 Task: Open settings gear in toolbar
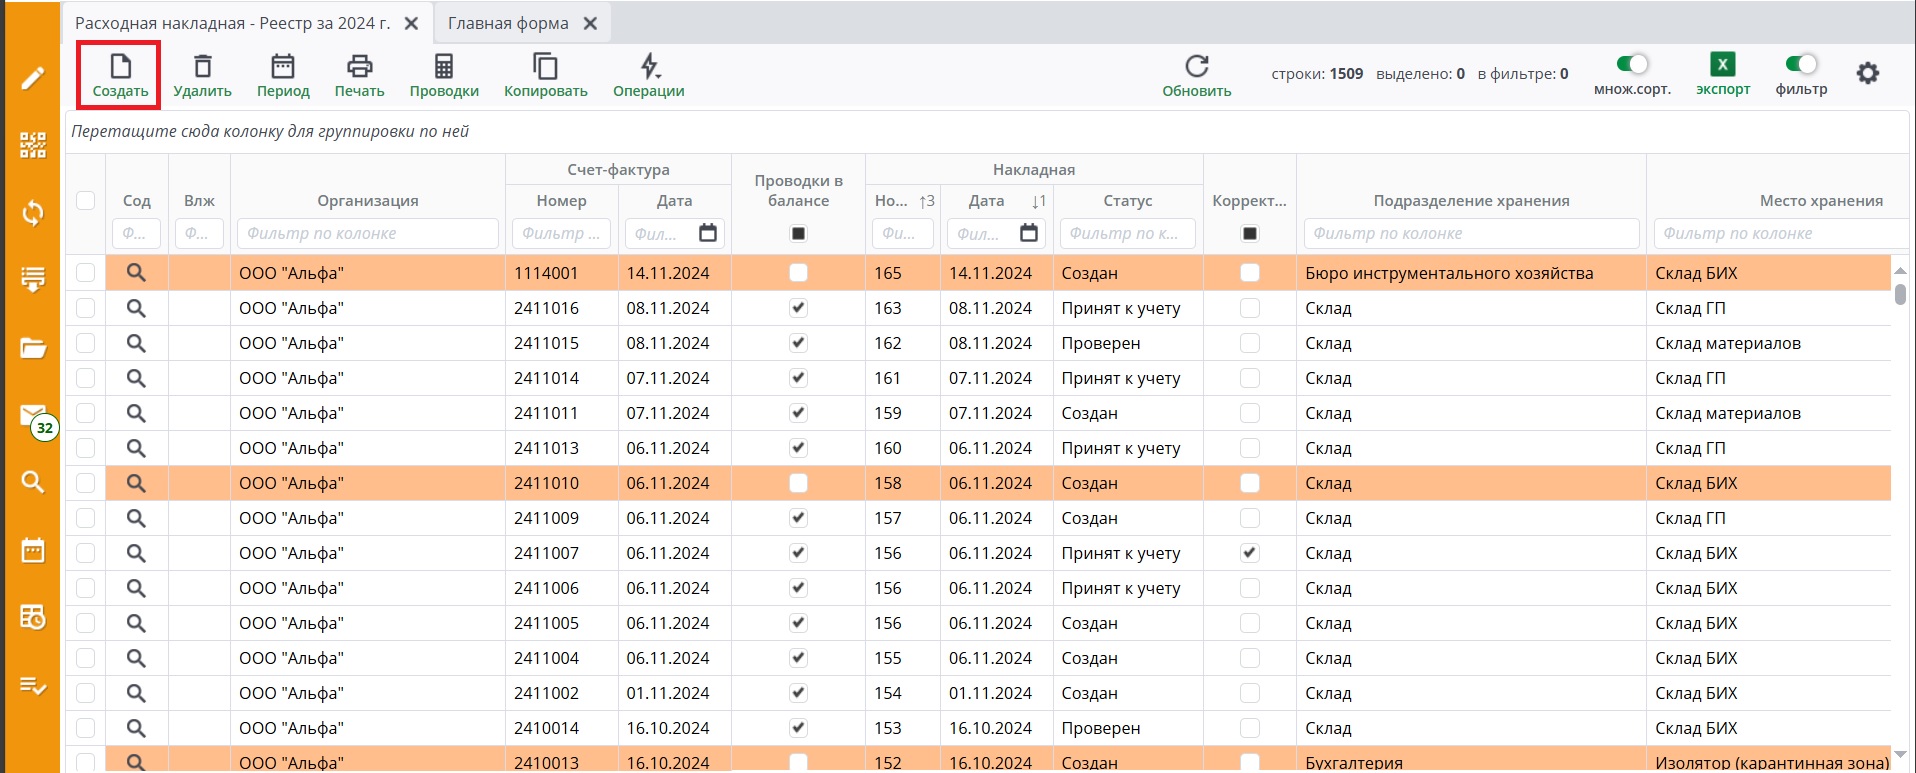(x=1867, y=73)
